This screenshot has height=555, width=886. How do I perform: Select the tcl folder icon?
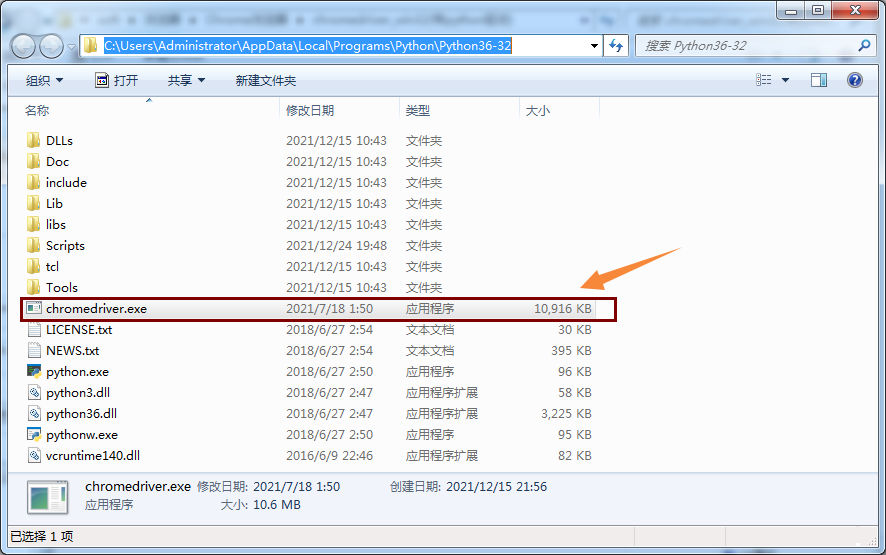point(34,266)
